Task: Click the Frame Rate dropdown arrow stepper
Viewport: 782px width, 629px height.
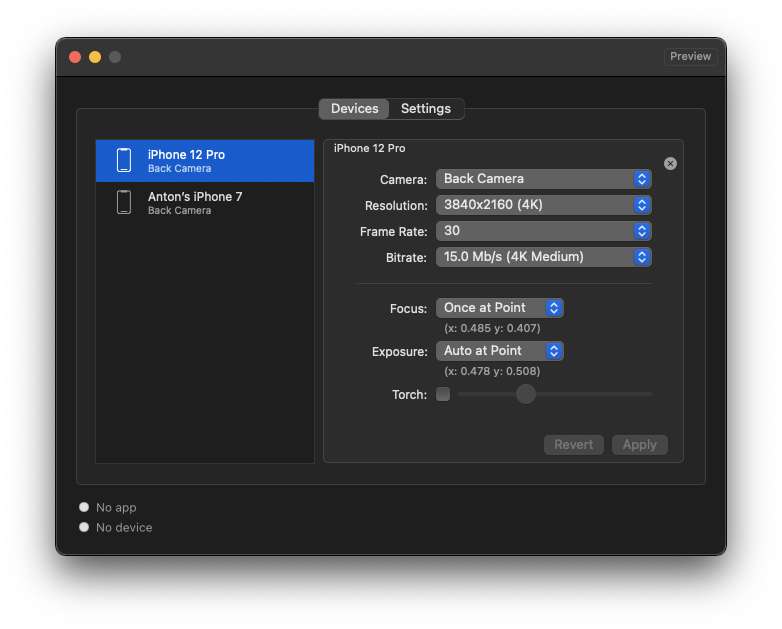Action: (x=642, y=231)
